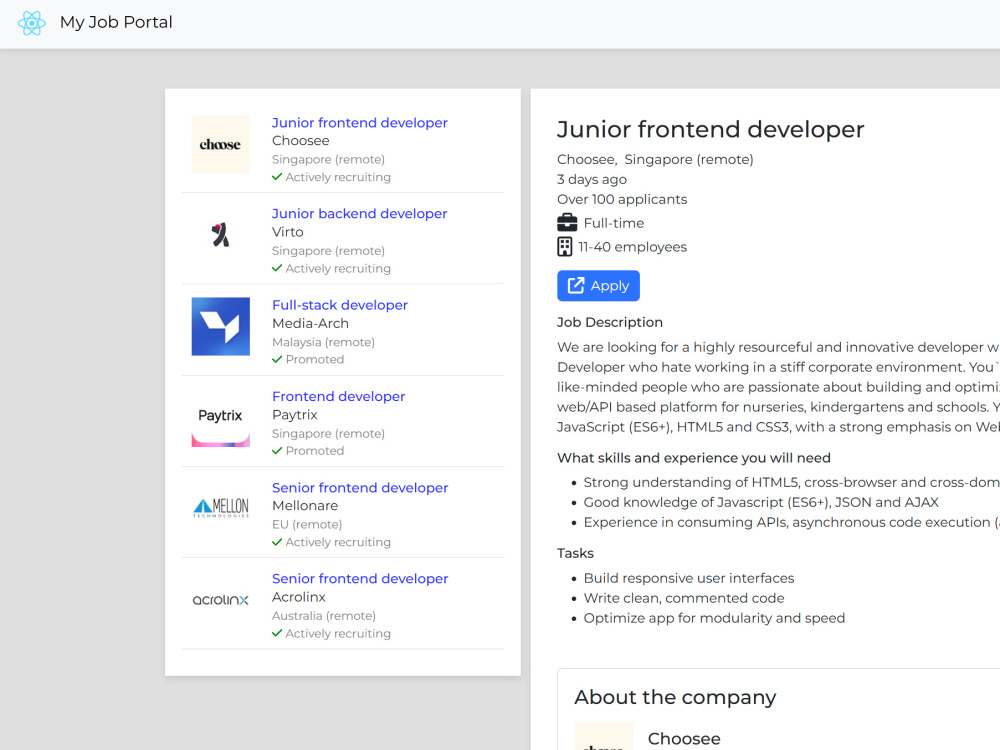Click Full-time employment type text
This screenshot has width=1000, height=750.
[x=614, y=223]
